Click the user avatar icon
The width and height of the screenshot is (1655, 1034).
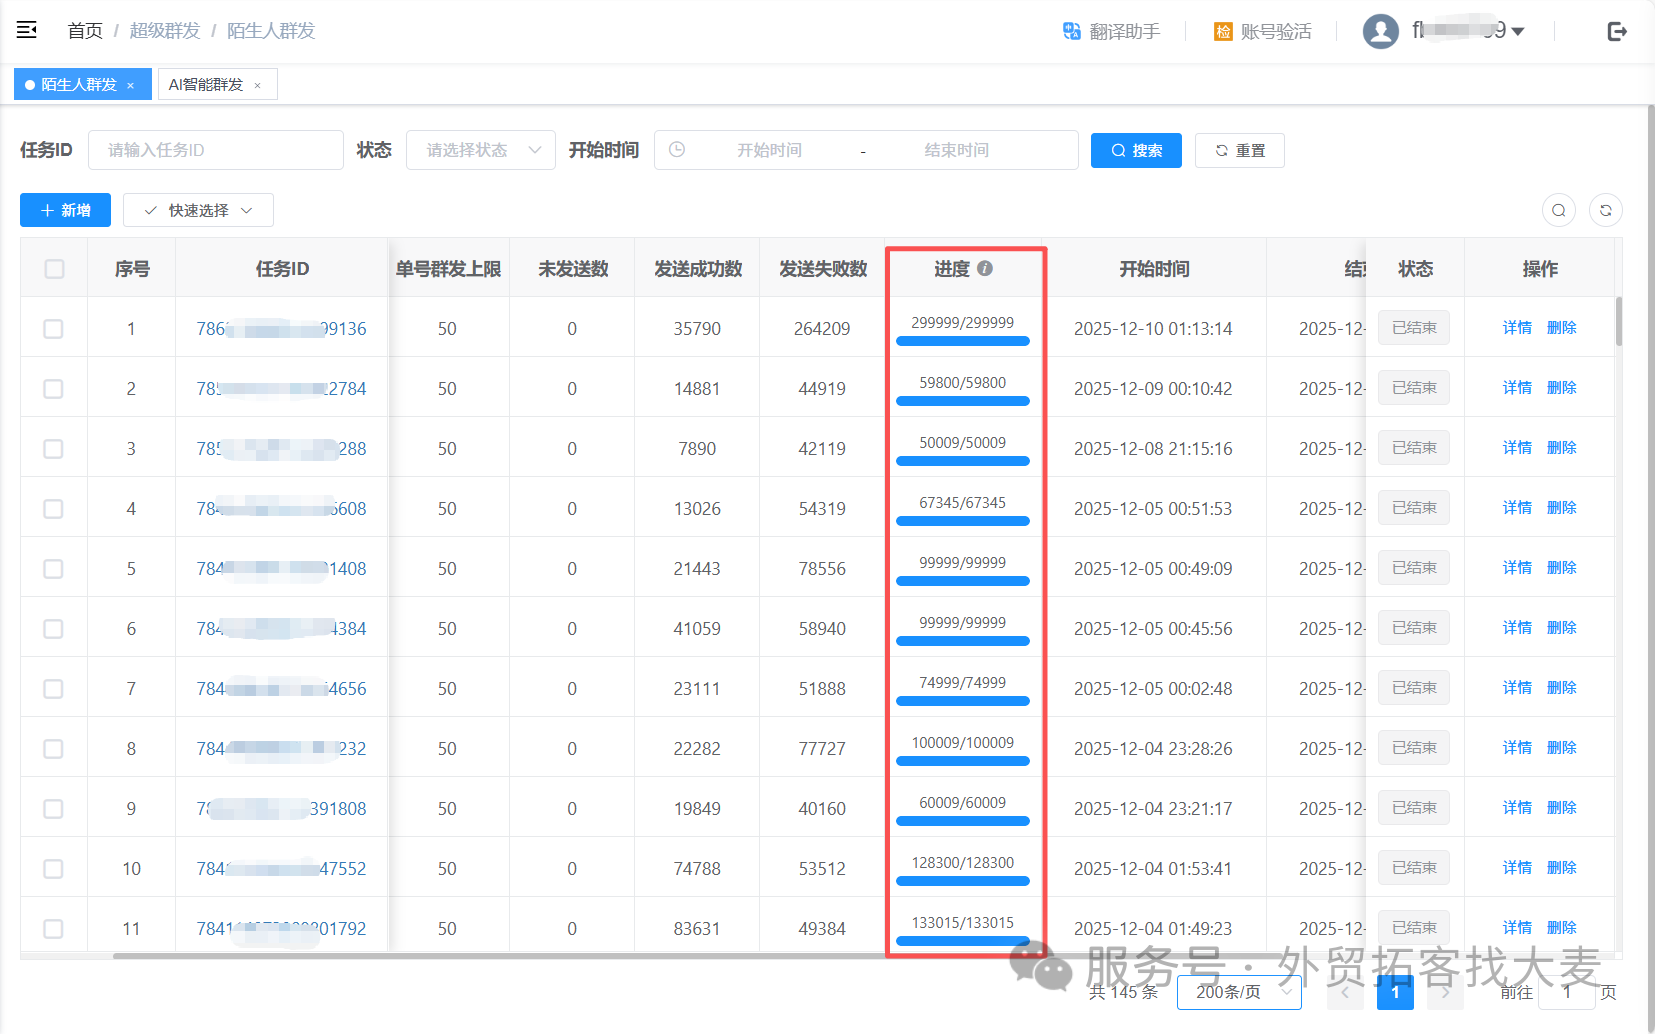point(1381,31)
